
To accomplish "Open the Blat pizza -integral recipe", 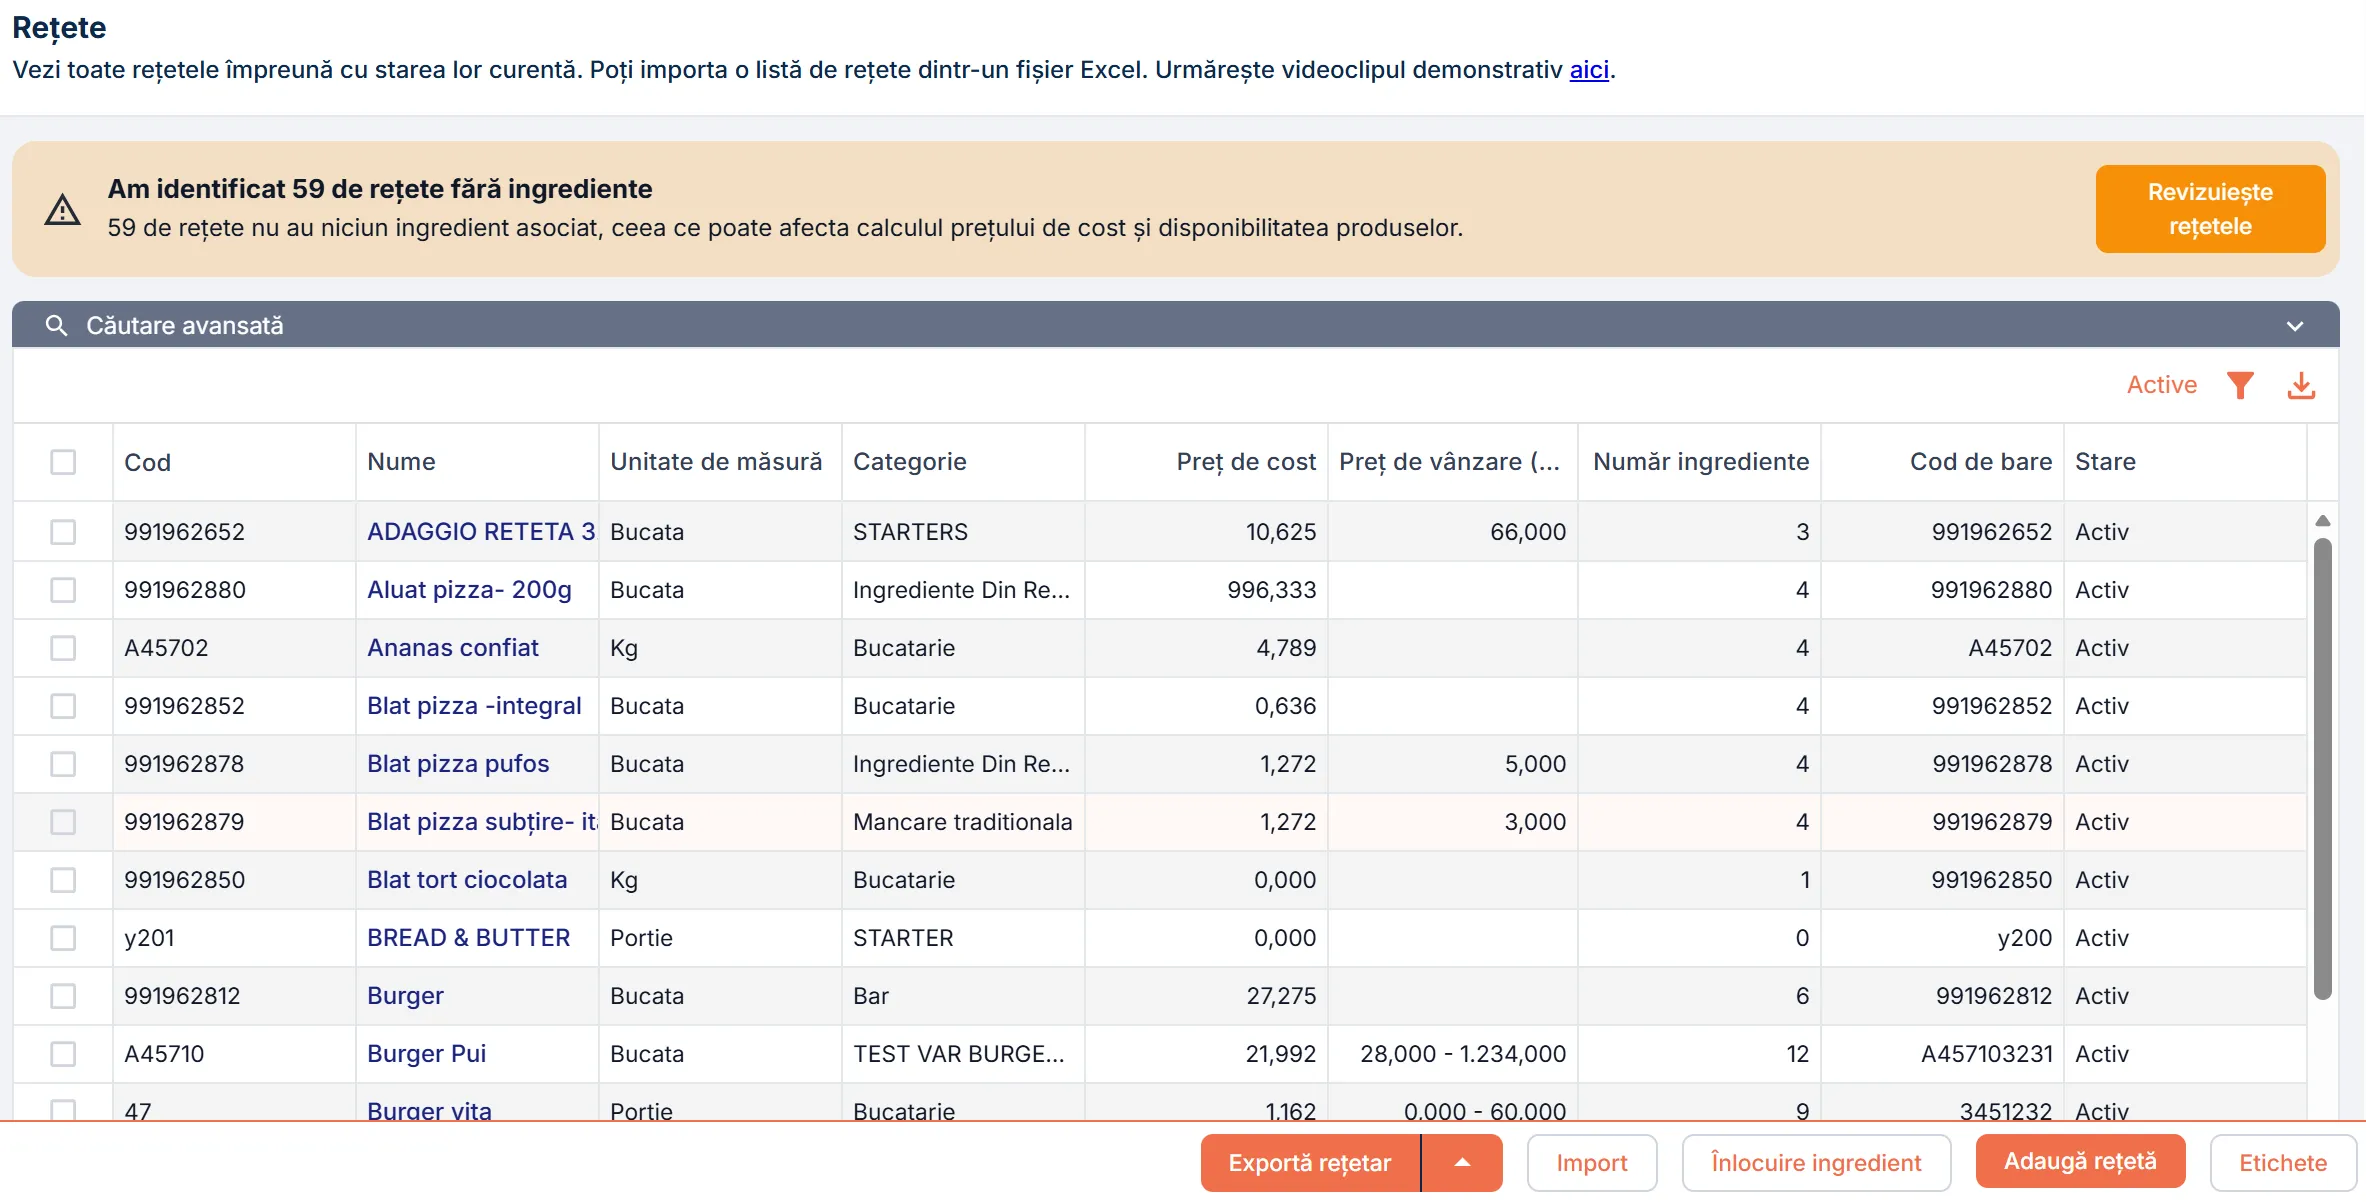I will pos(474,706).
